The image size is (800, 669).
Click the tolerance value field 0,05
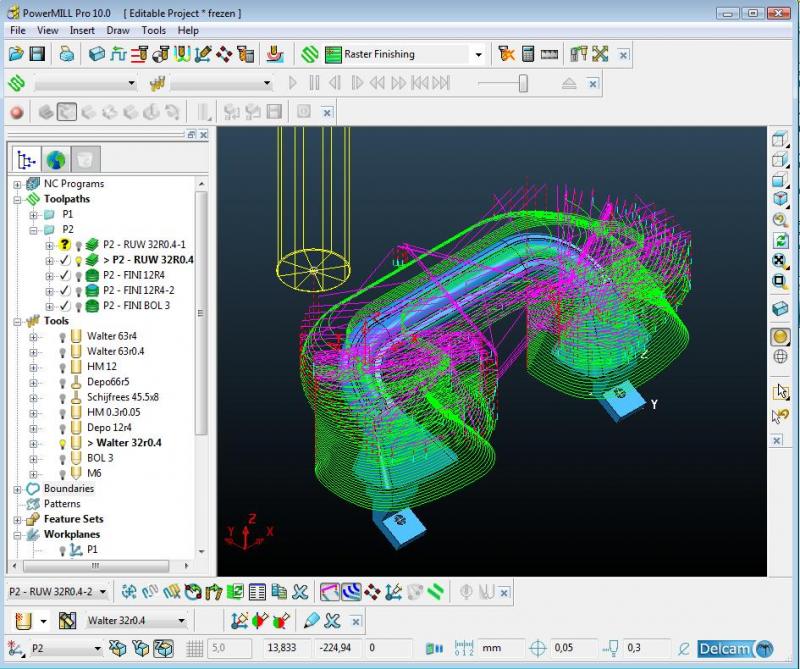[x=572, y=648]
